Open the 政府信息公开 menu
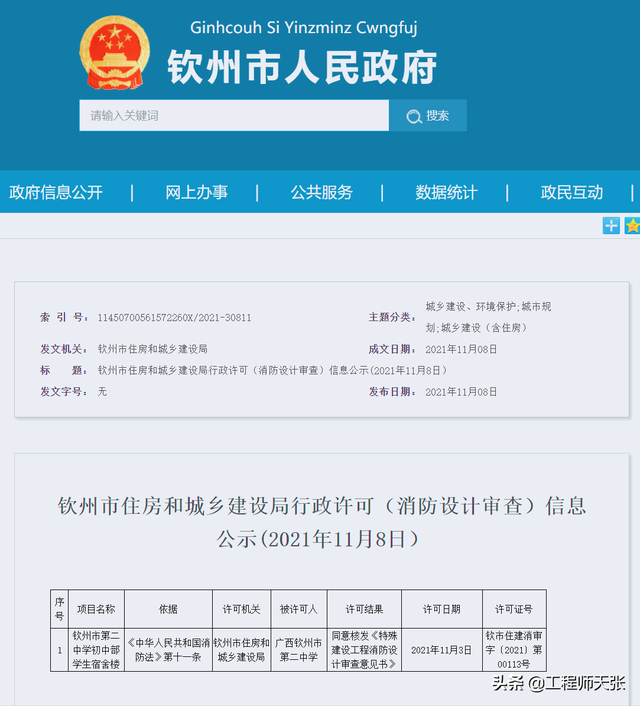Image resolution: width=640 pixels, height=706 pixels. tap(56, 192)
